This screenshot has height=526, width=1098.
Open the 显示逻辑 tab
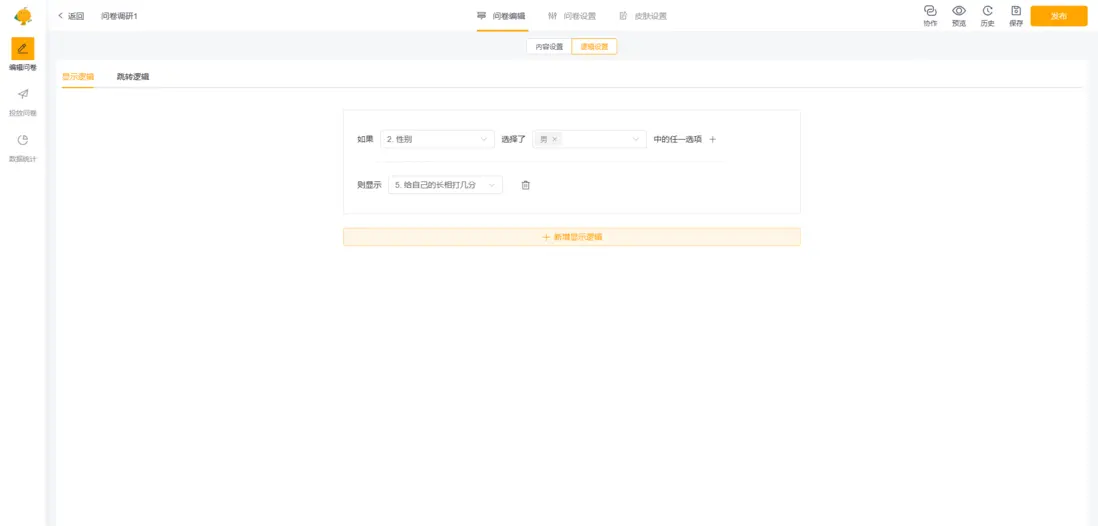click(x=78, y=77)
